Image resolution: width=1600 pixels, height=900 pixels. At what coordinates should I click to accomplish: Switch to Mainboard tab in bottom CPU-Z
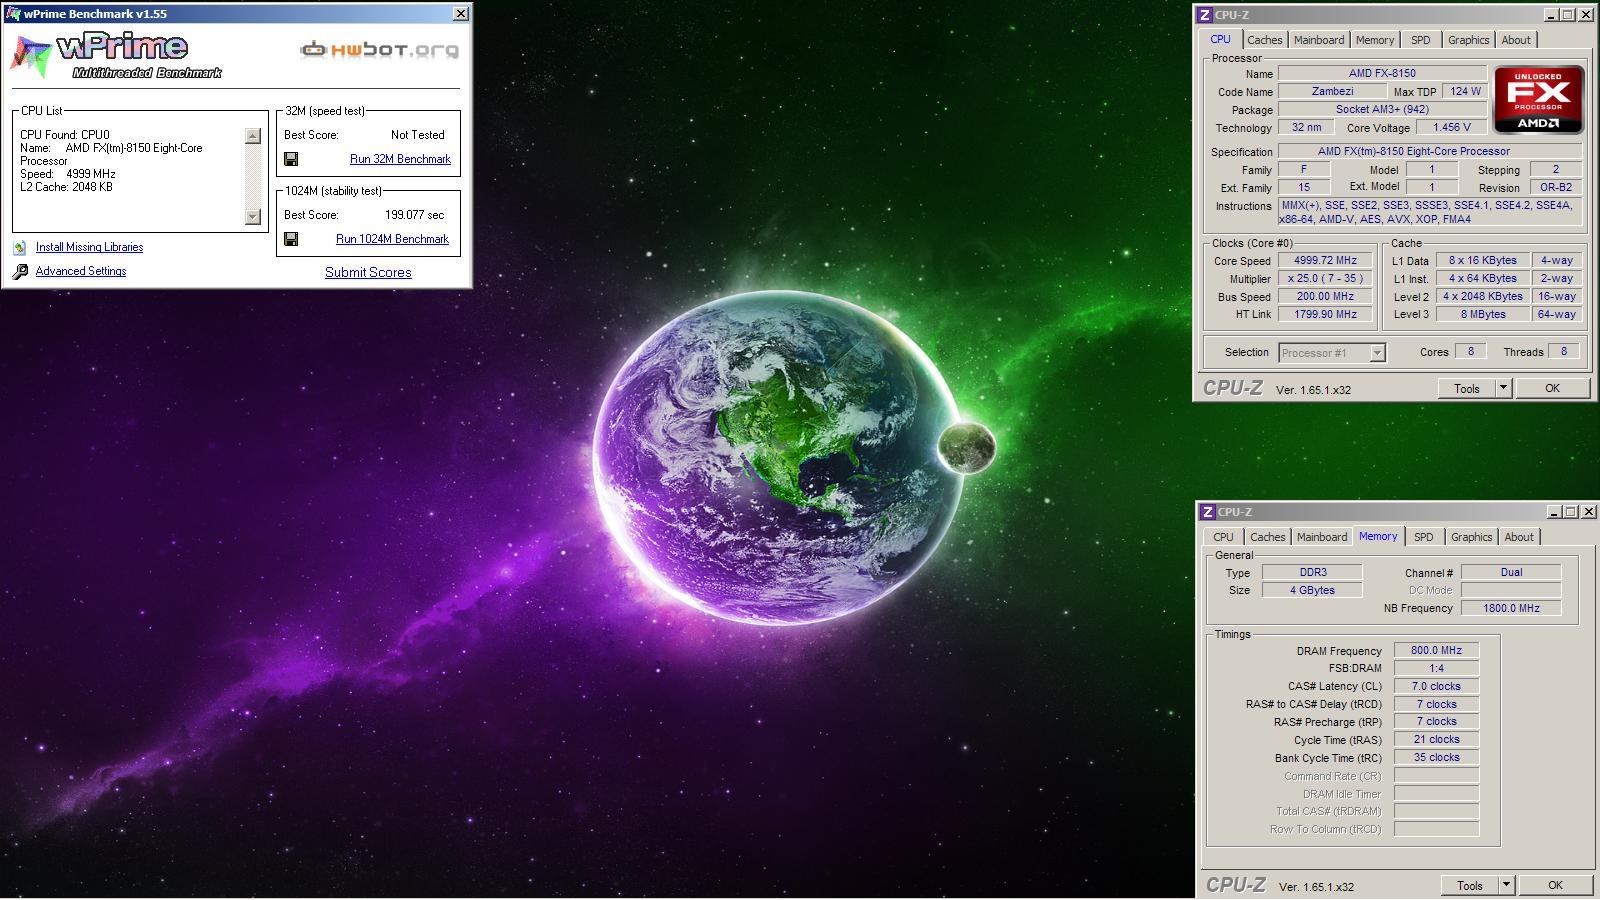click(1322, 537)
